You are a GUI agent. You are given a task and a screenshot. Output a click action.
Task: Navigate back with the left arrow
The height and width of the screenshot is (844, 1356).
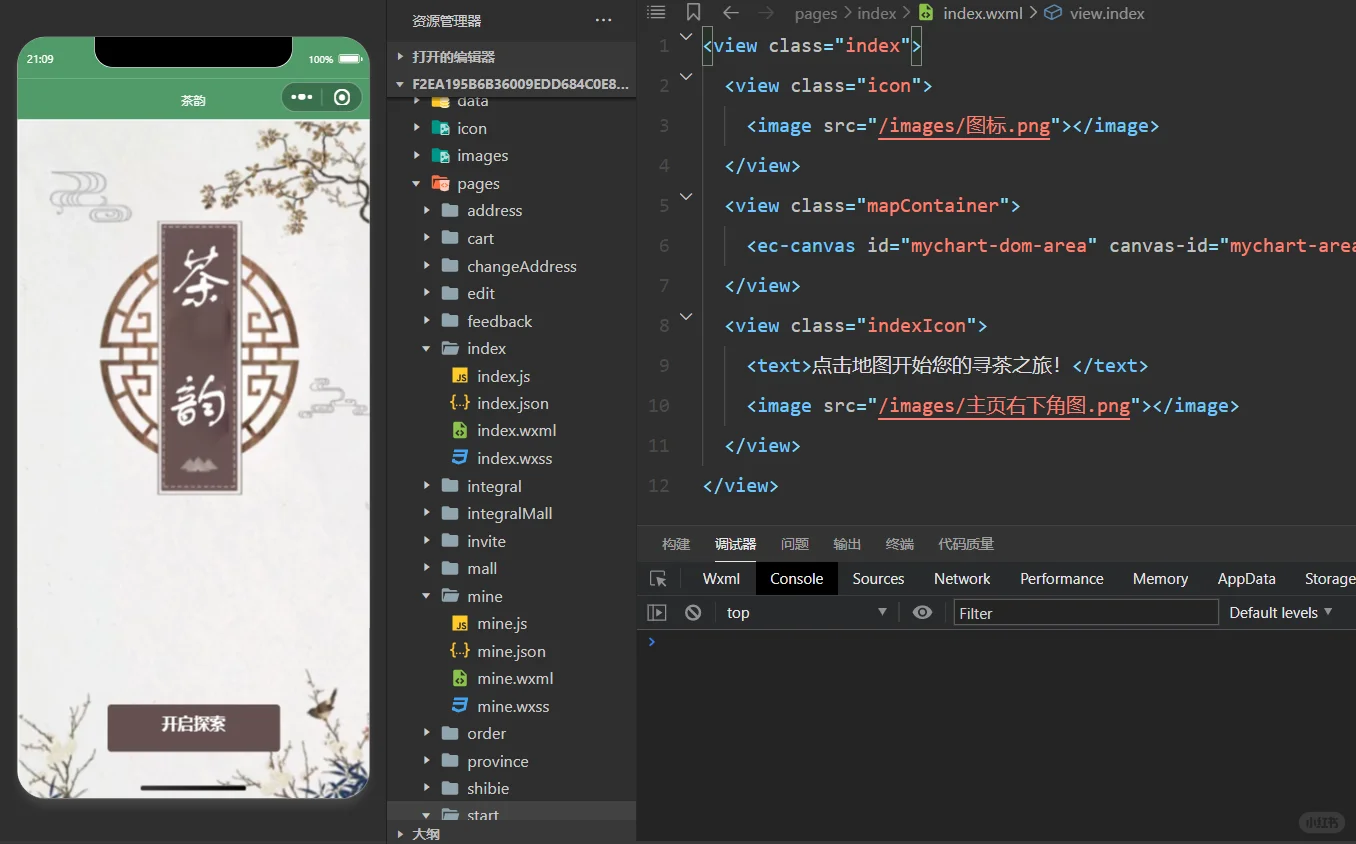[x=731, y=13]
